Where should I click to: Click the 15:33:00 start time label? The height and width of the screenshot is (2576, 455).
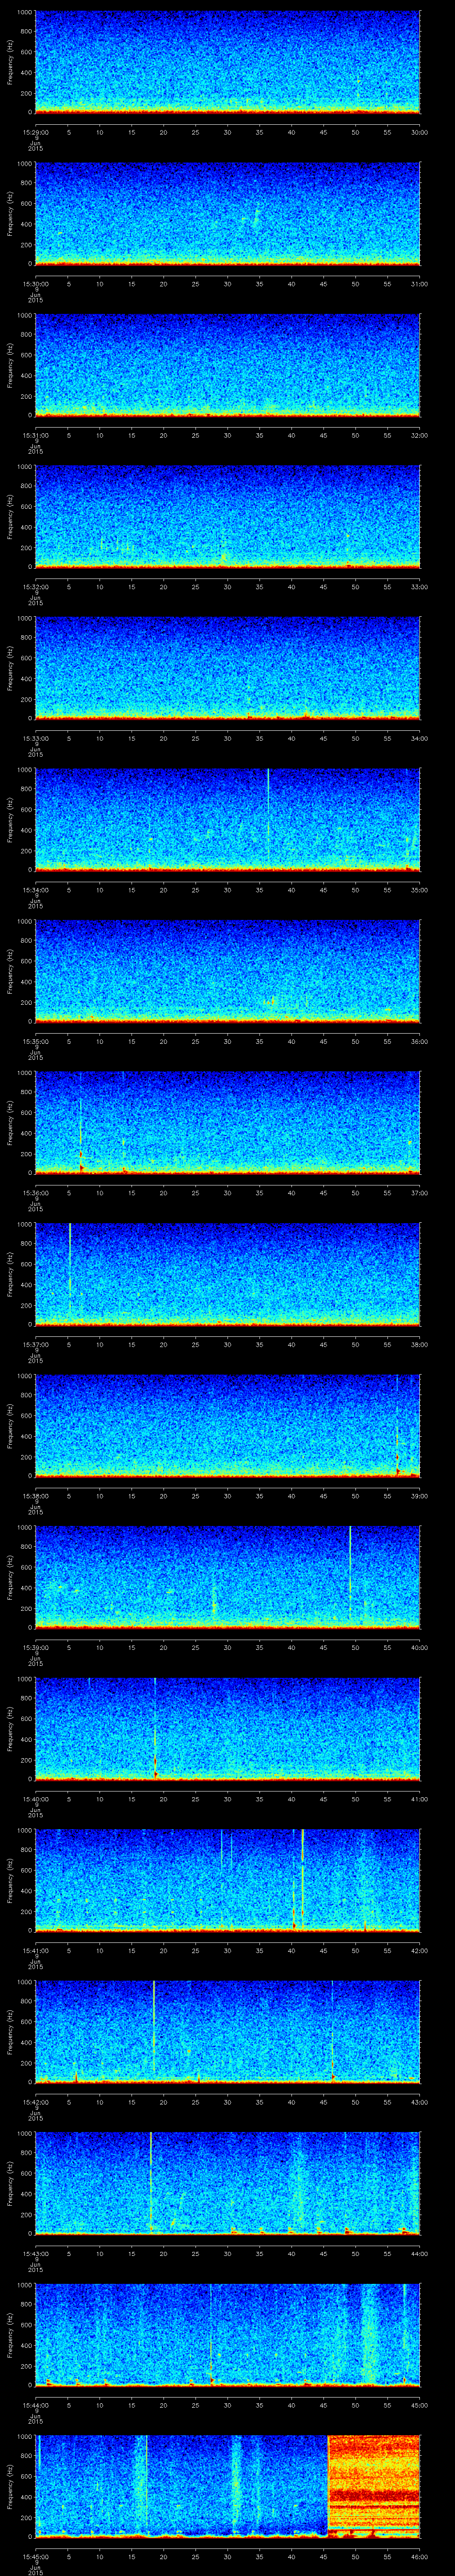click(x=35, y=738)
